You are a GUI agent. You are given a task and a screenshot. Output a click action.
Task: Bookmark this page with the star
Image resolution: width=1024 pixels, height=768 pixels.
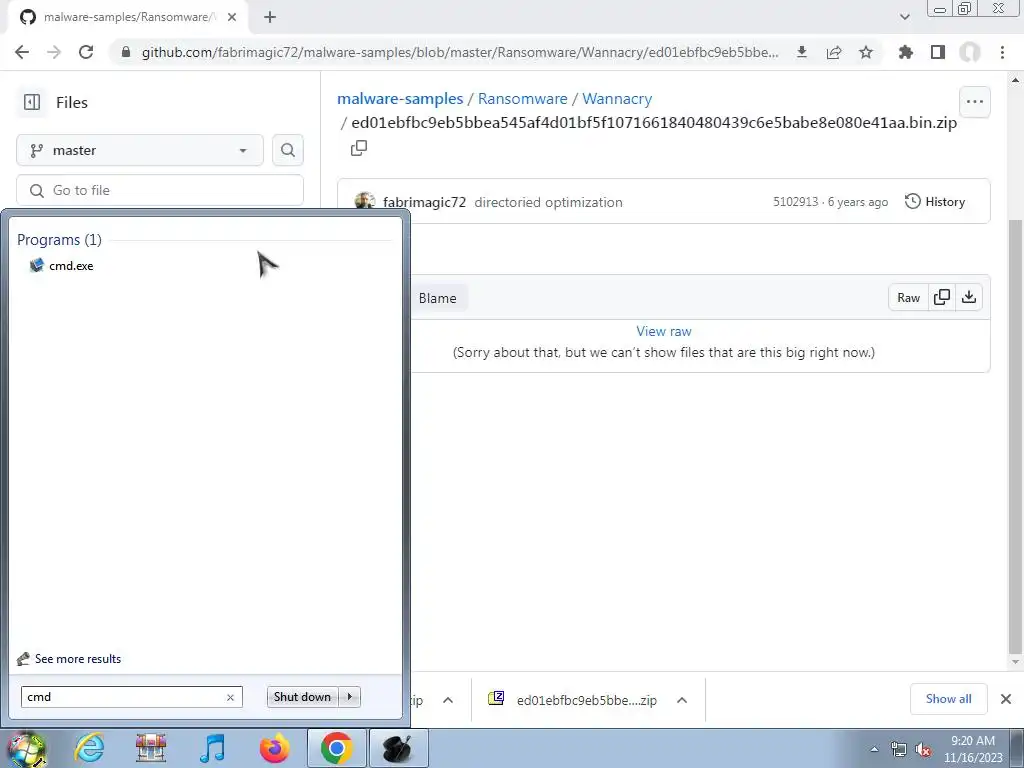(866, 52)
